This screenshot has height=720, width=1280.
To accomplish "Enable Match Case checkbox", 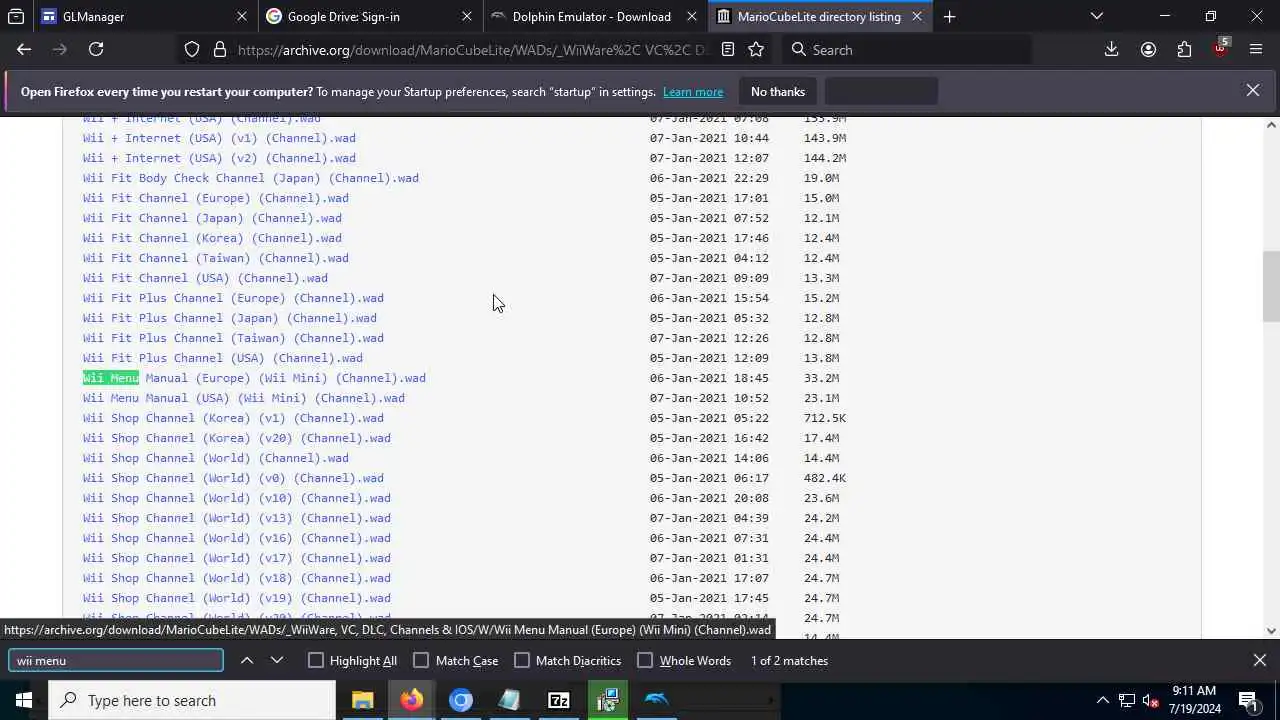I will tap(421, 660).
